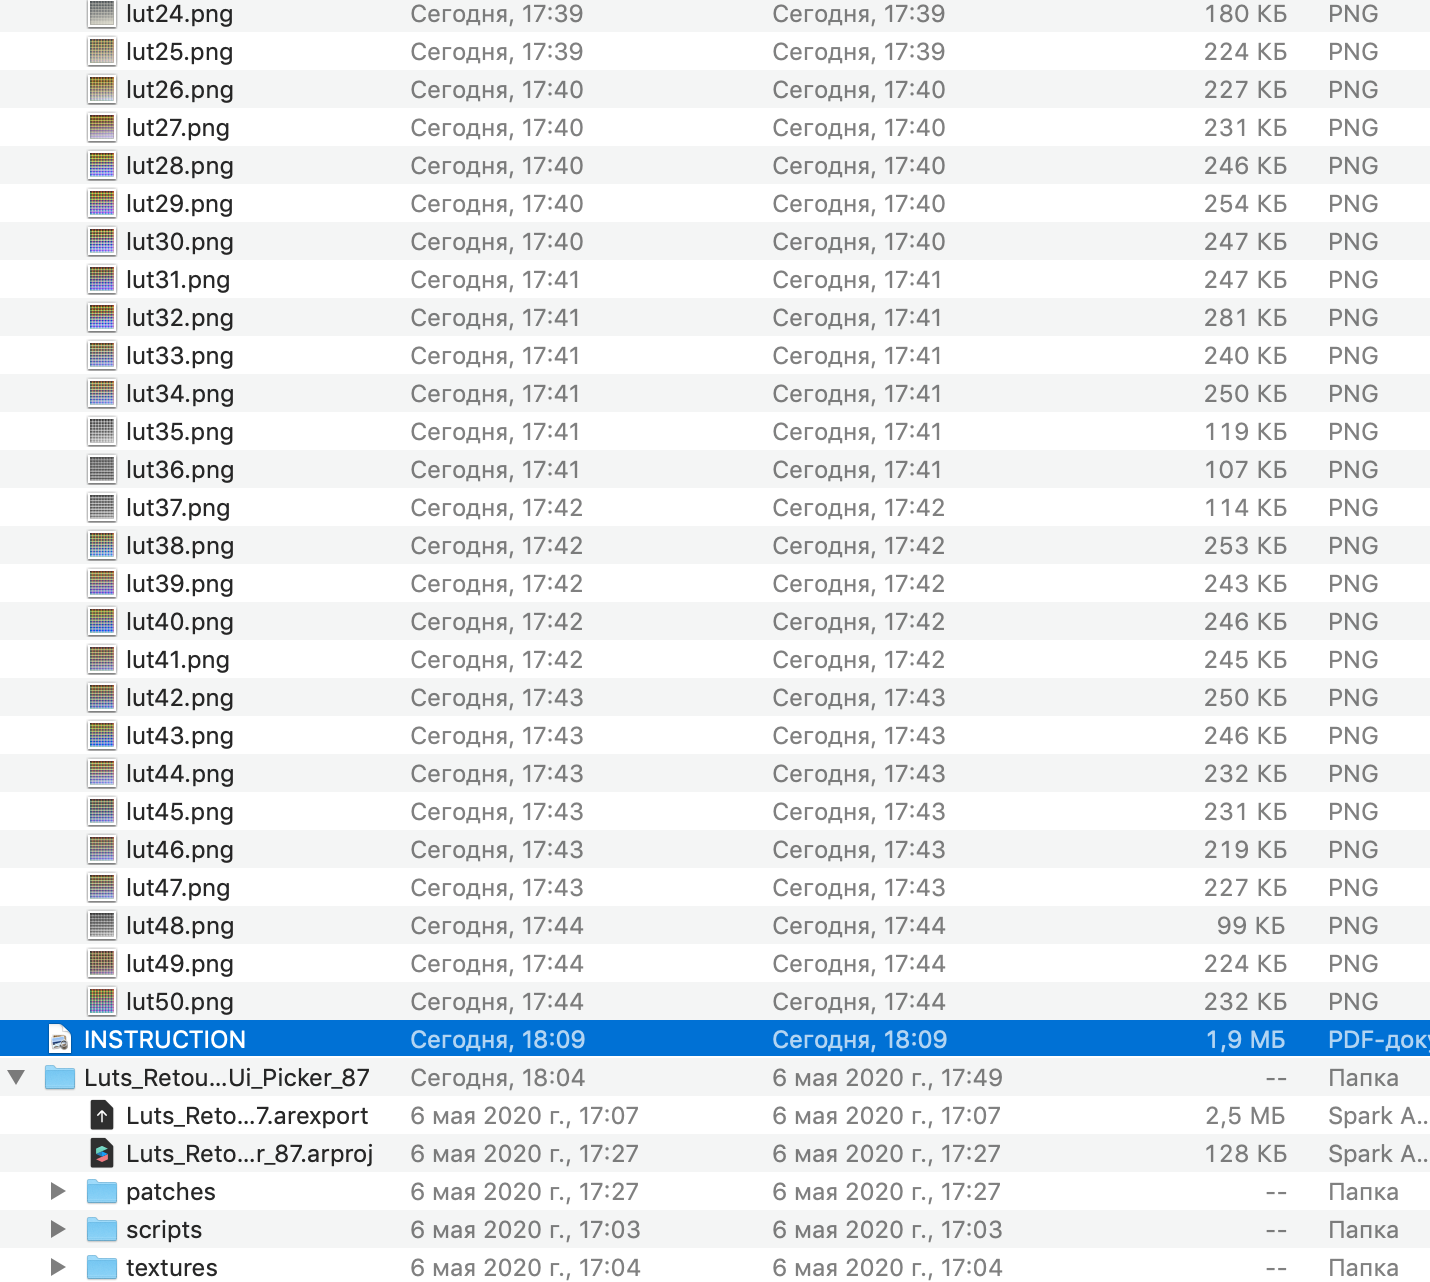Click the 6 мая 2020 г., 17:49 date
This screenshot has height=1282, width=1430.
coord(887,1078)
